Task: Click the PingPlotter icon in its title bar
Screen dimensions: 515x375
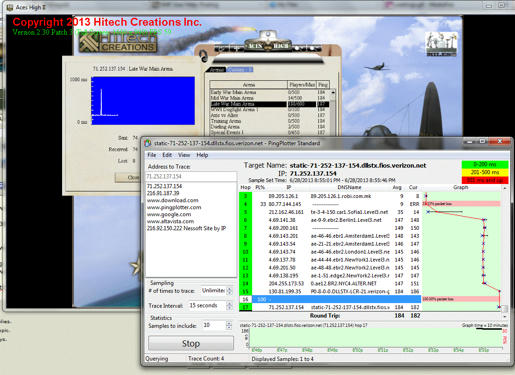Action: click(x=147, y=143)
